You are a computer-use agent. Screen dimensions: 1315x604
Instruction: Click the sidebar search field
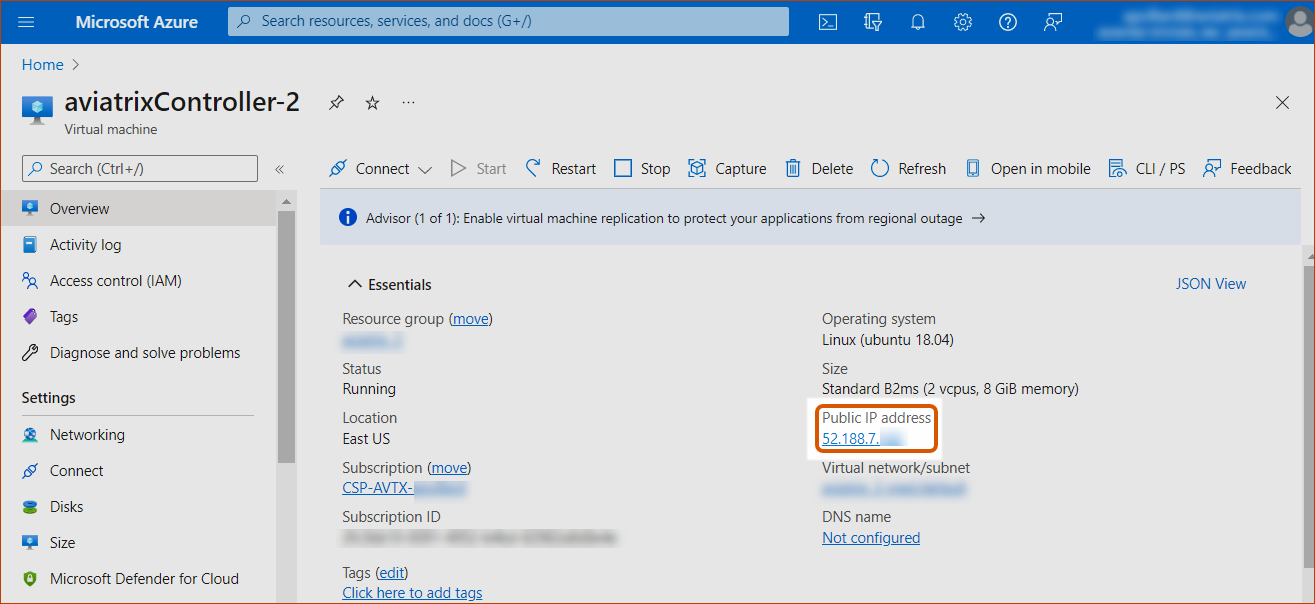[x=140, y=169]
